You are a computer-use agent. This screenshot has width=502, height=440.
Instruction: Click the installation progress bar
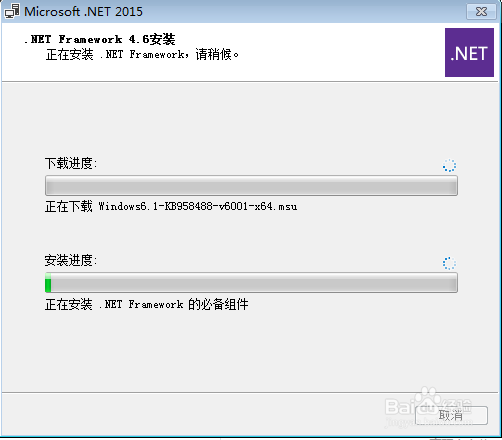click(251, 283)
